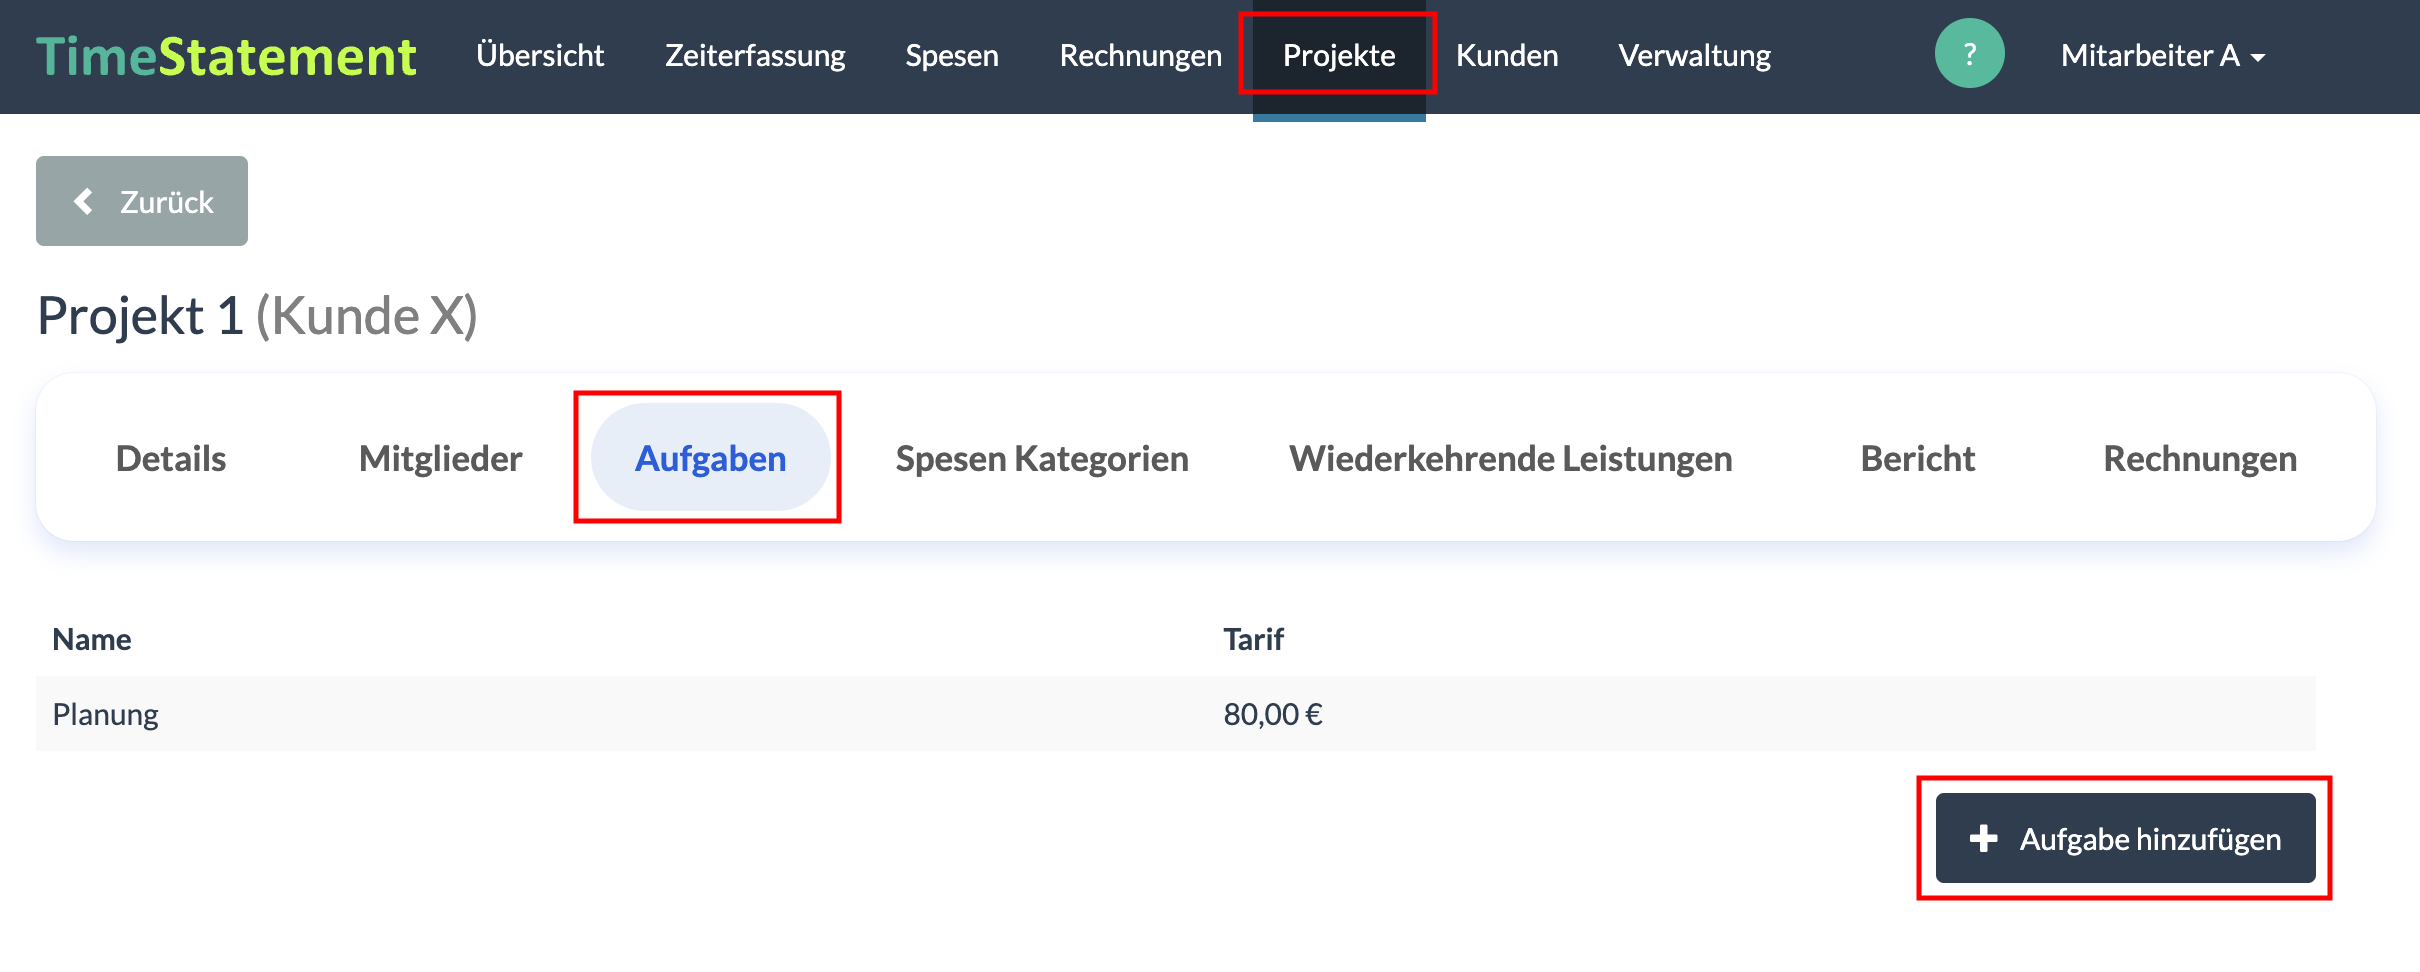
Task: Click the Zurück back button
Action: click(x=142, y=201)
